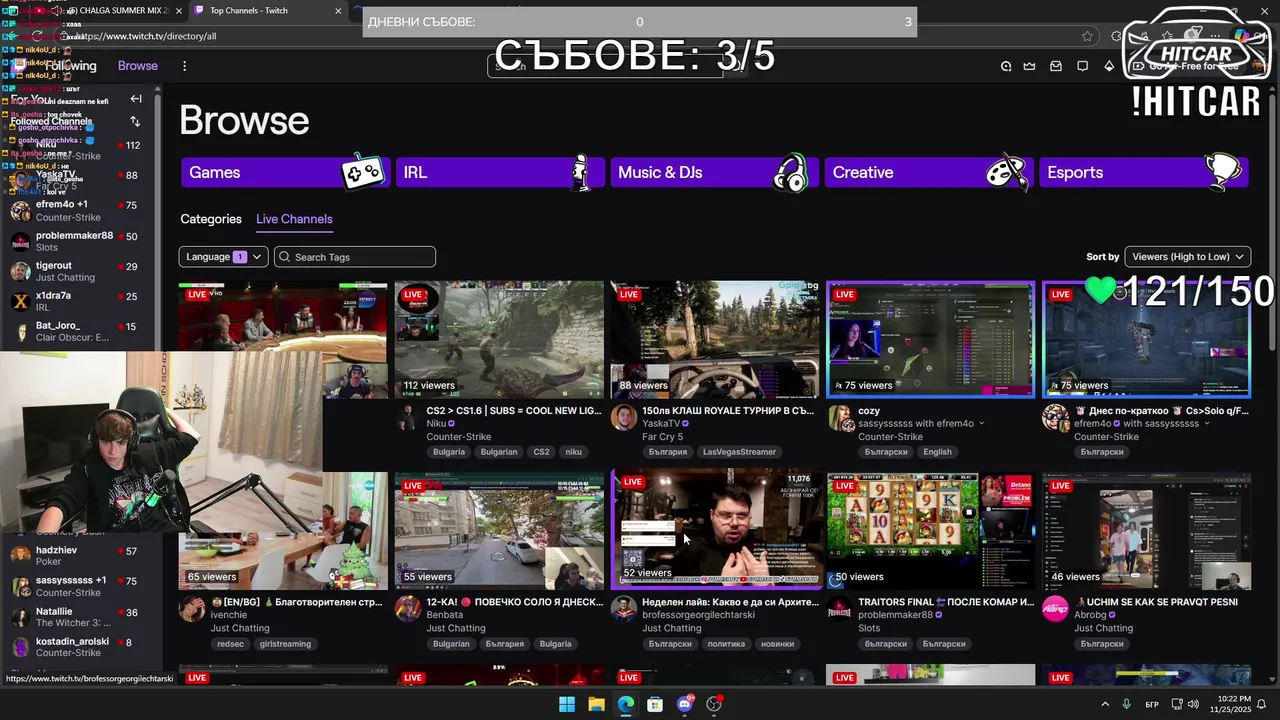Image resolution: width=1280 pixels, height=720 pixels.
Task: Click the Twitch drops circular icon in header
Action: (1006, 66)
